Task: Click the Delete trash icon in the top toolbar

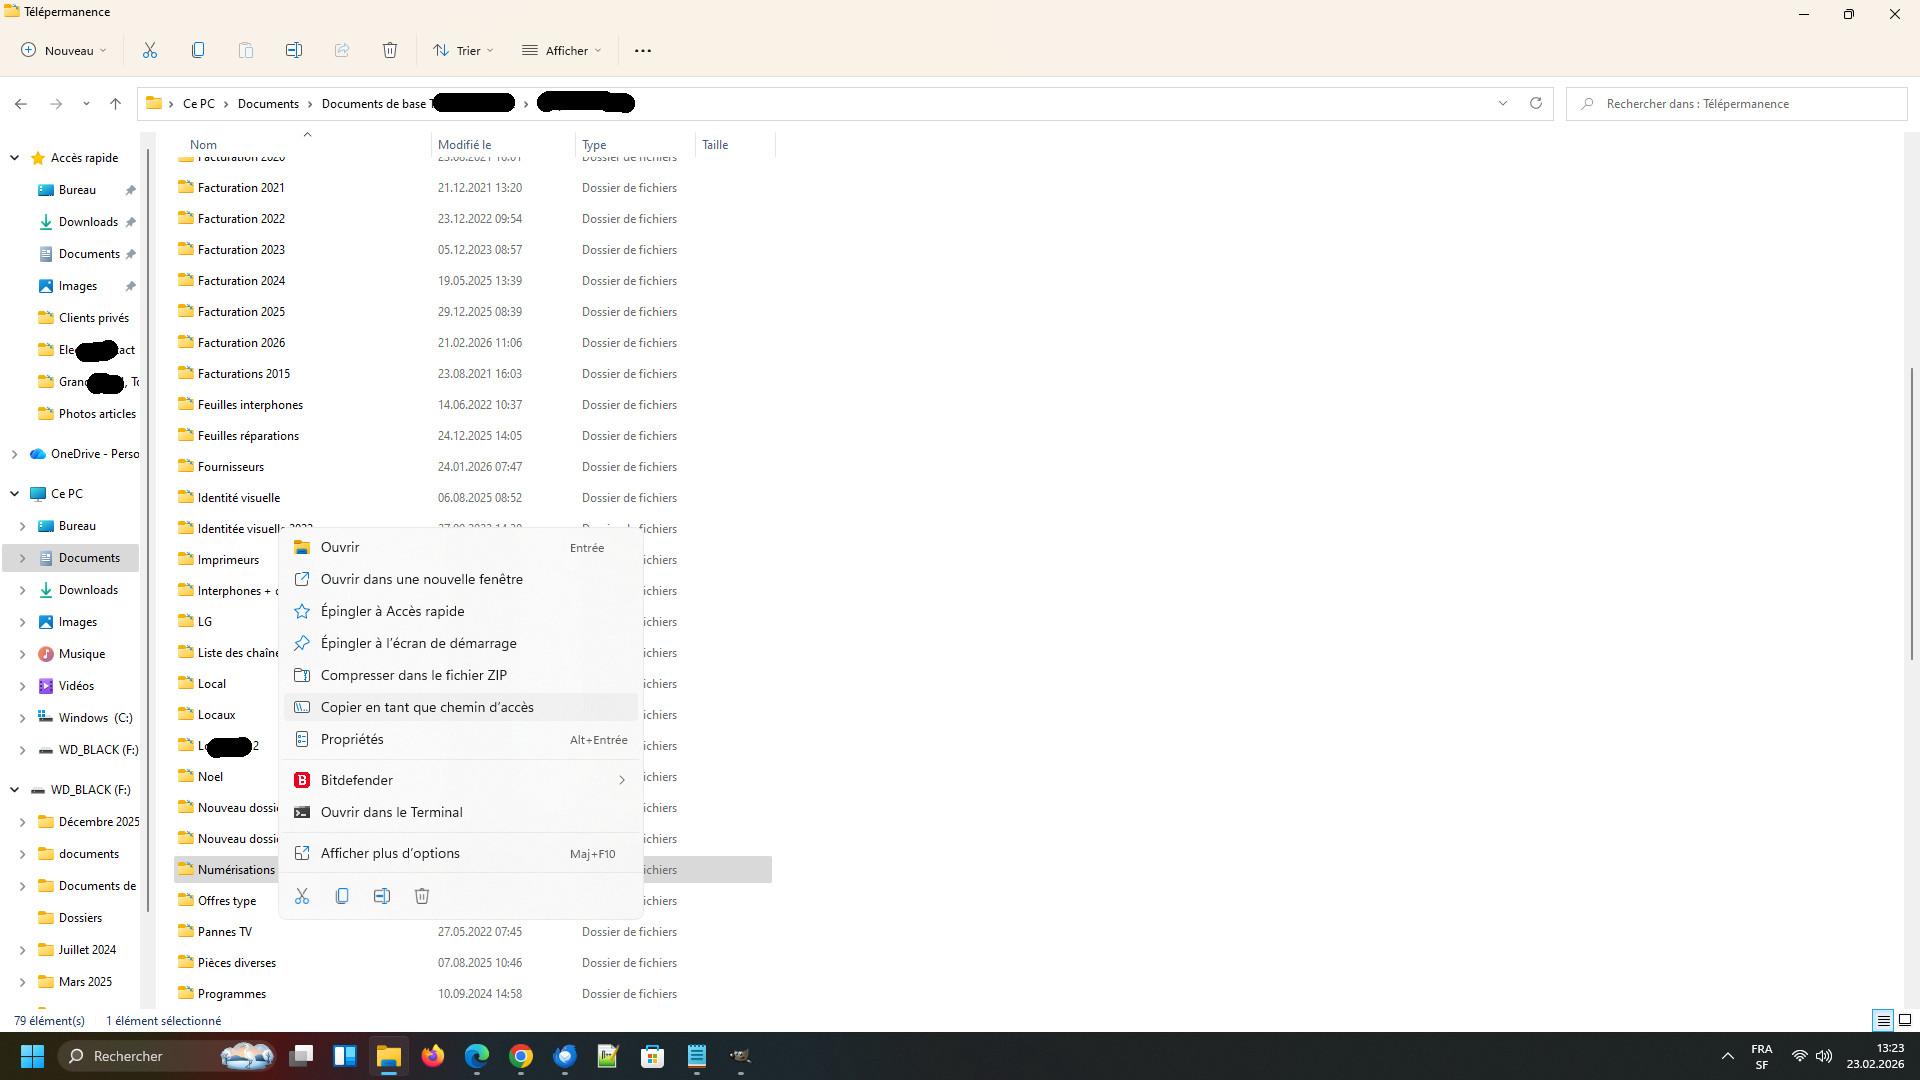Action: tap(390, 50)
